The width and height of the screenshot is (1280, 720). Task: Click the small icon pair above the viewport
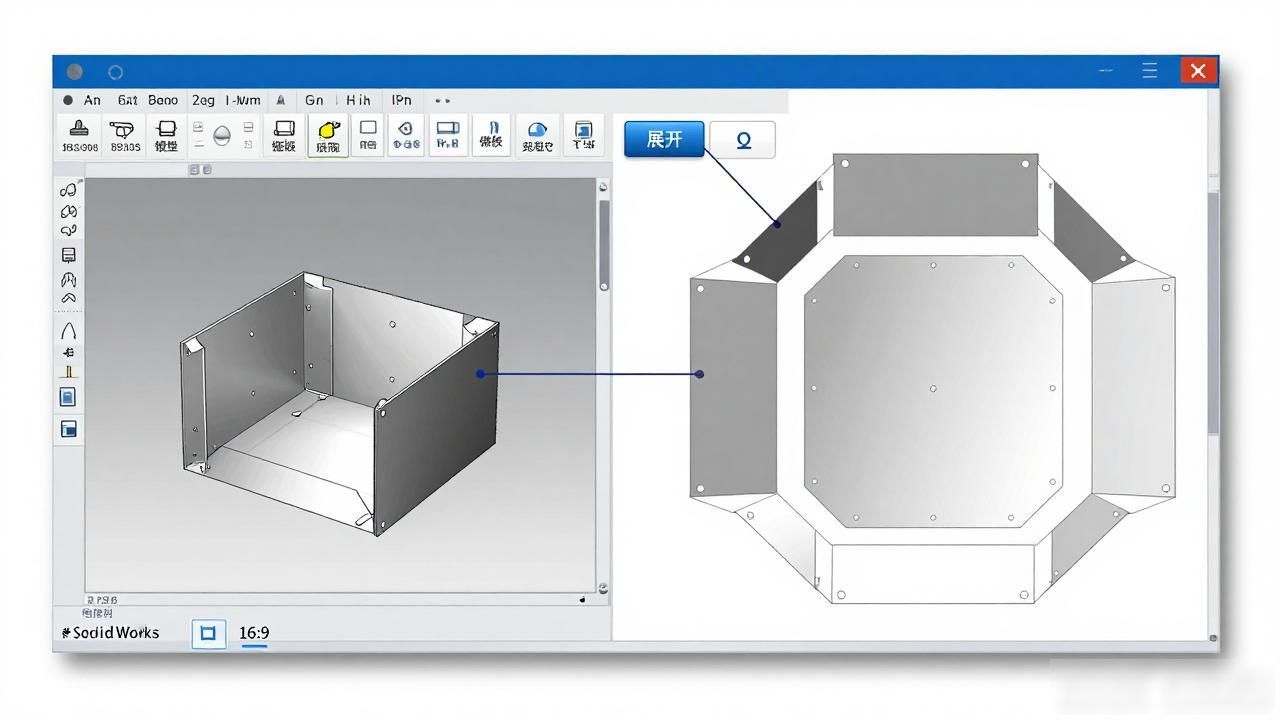(201, 170)
